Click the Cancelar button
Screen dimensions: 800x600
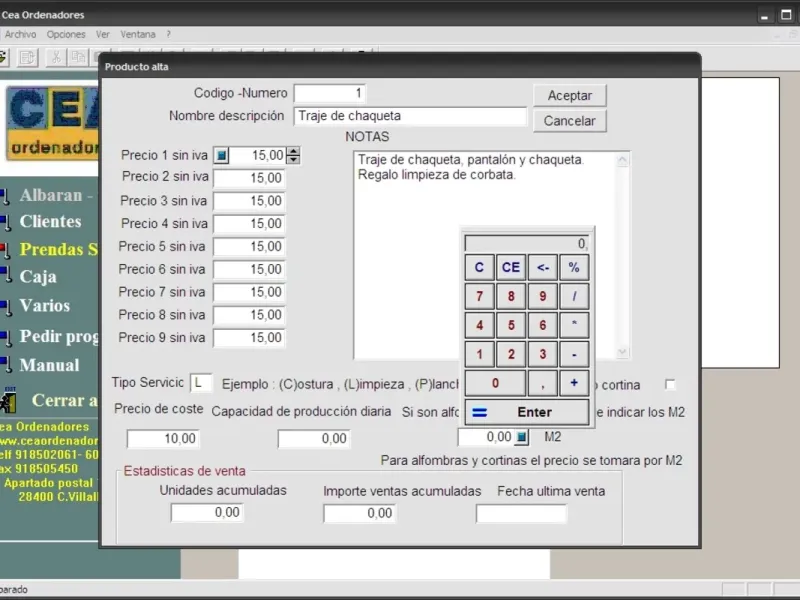click(569, 121)
